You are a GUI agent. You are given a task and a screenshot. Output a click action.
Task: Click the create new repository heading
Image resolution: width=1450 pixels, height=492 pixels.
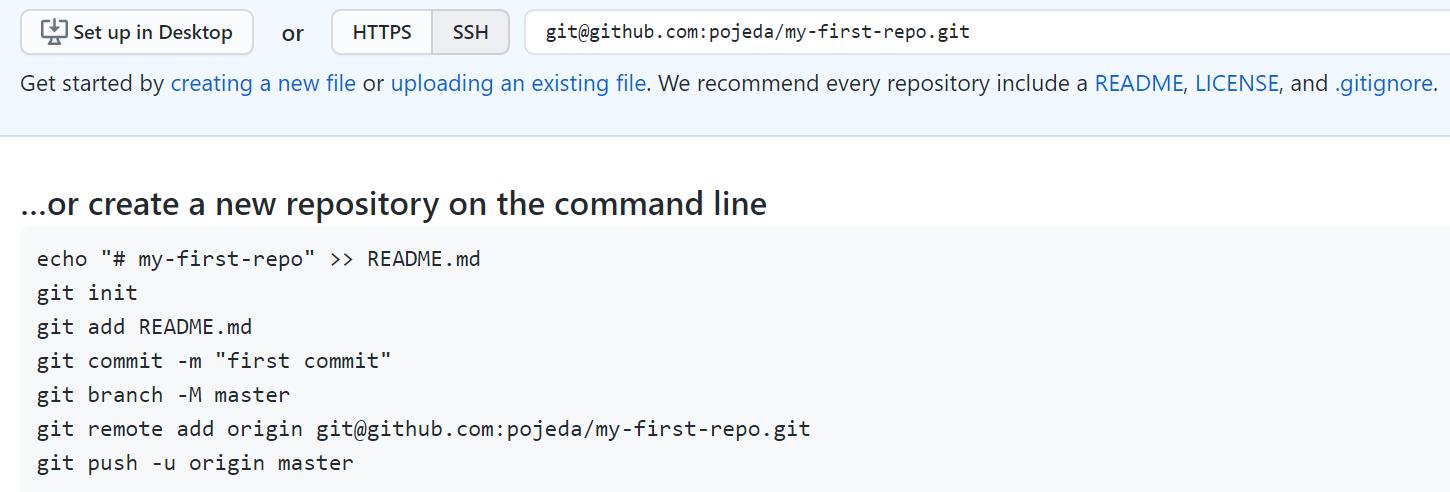coord(393,204)
